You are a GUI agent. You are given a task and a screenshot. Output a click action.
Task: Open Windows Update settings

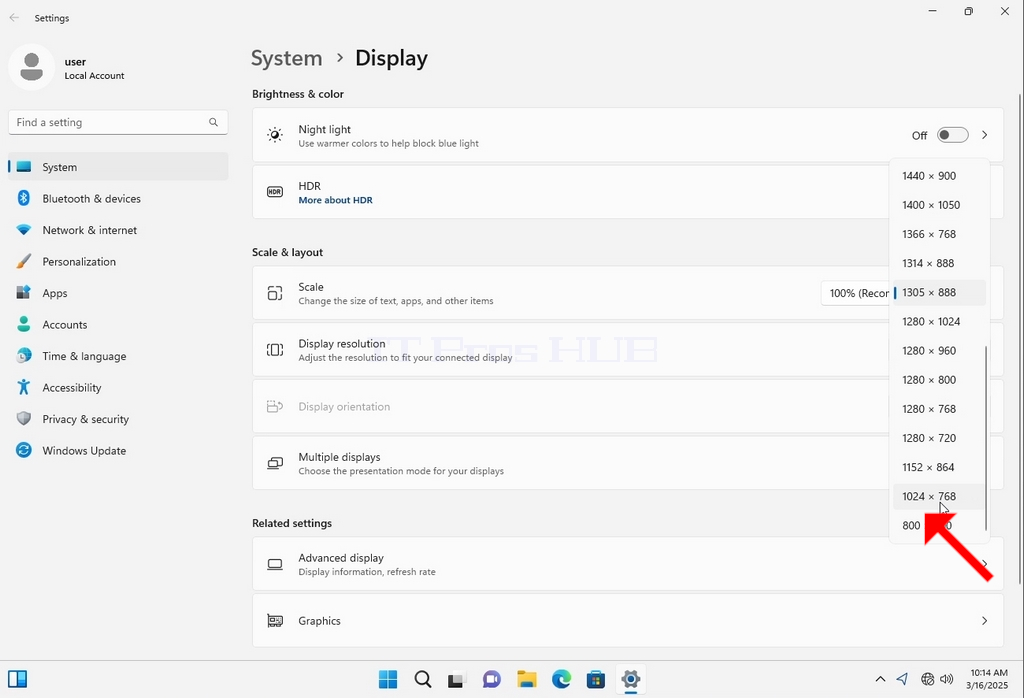(118, 451)
